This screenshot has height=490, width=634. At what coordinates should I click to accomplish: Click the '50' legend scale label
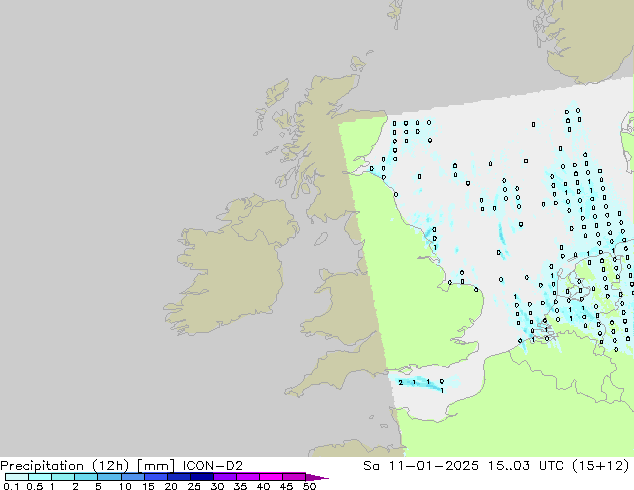pos(309,486)
